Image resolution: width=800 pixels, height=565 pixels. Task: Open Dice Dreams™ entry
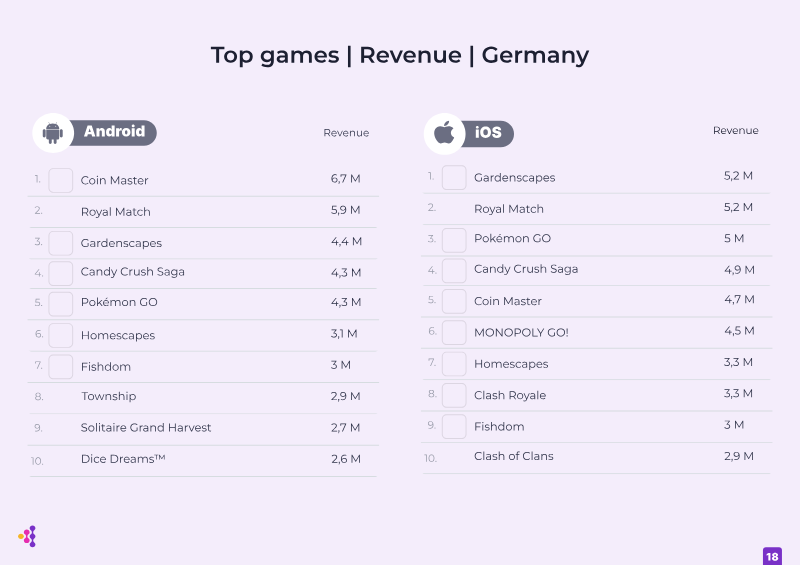coord(123,459)
